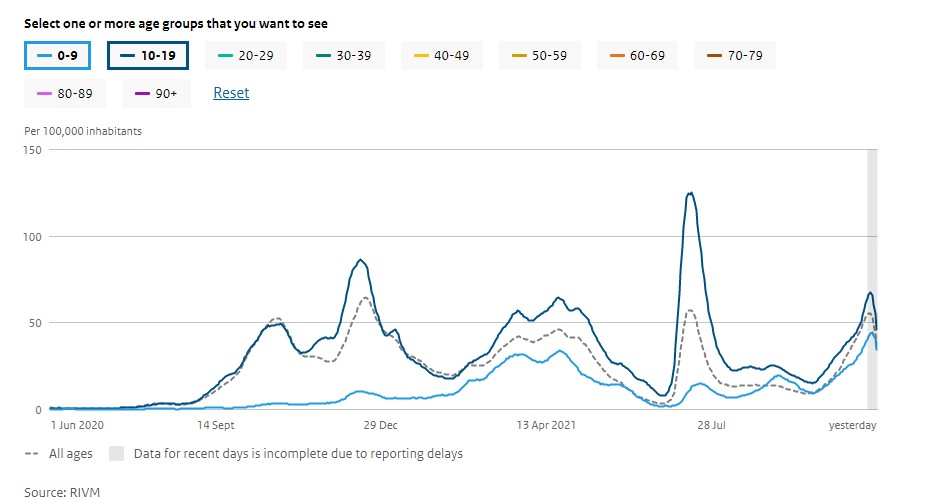Click the 13 Apr 2021 axis label
Viewport: 950px width, 500px height.
pyautogui.click(x=544, y=425)
